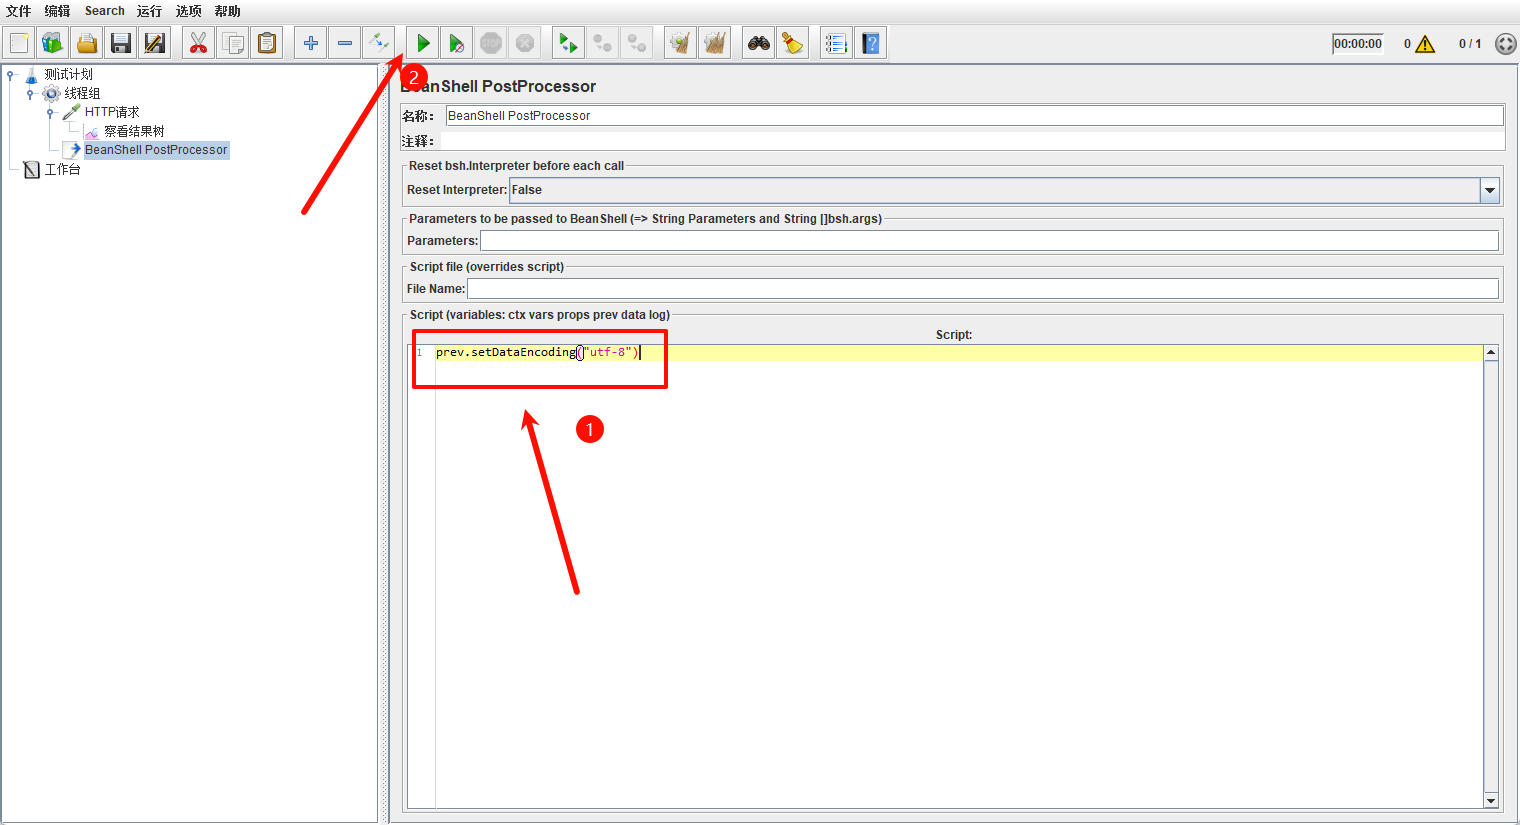Click the 察看结果树 listener icon in the tree
The height and width of the screenshot is (825, 1520).
[x=92, y=132]
